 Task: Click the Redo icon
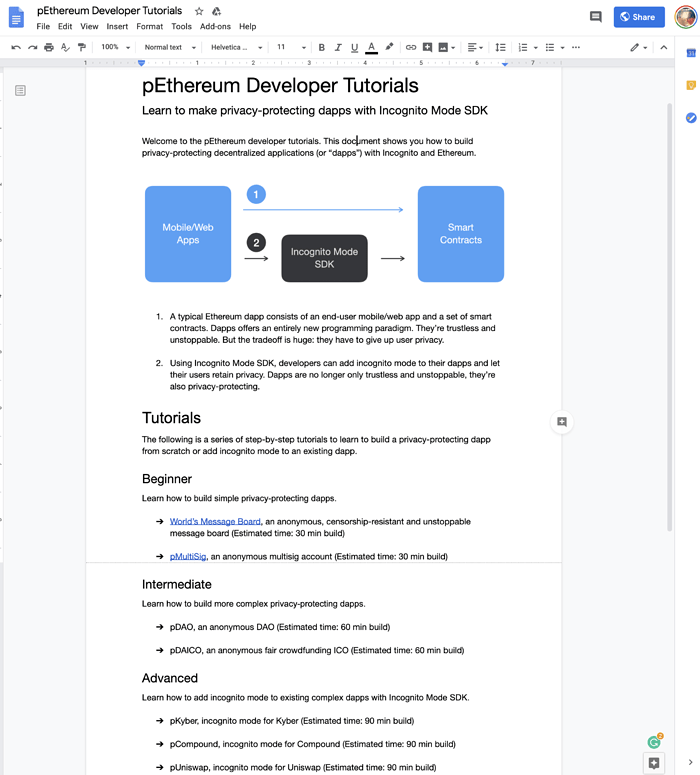[33, 47]
